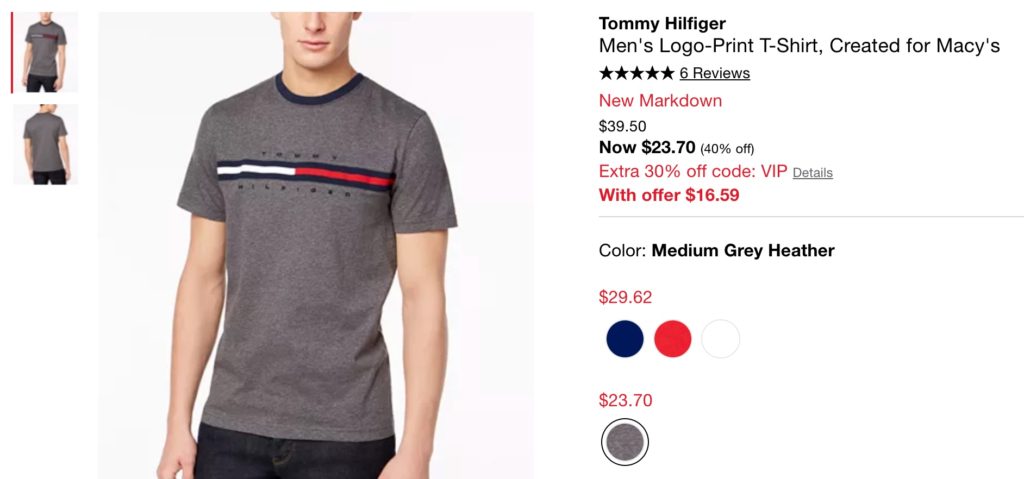The height and width of the screenshot is (479, 1024).
Task: Click the Tommy flag logo on shirt
Action: [306, 174]
